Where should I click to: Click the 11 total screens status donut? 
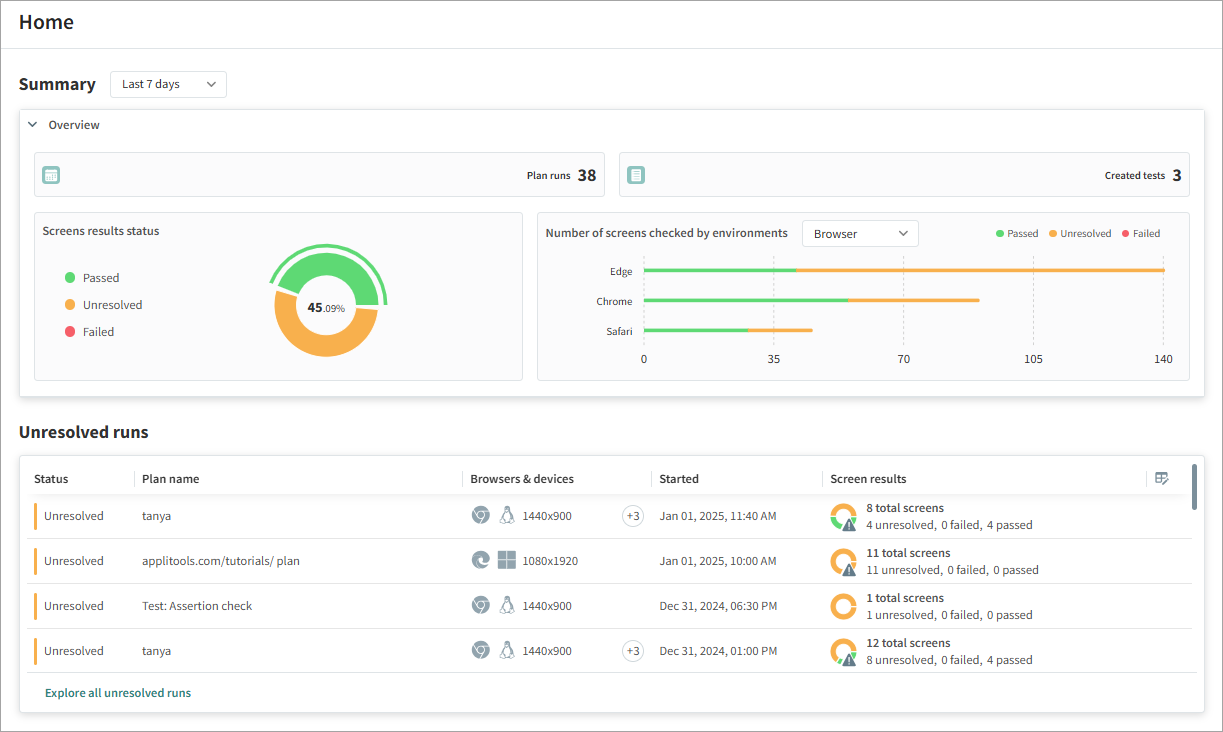coord(843,562)
